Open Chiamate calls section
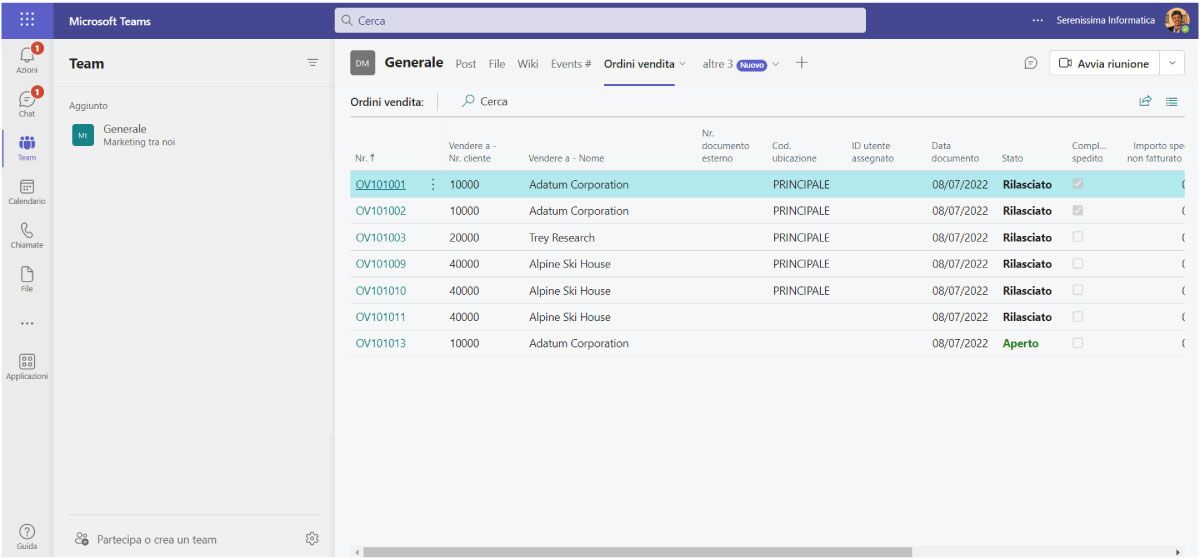Screen dimensions: 1200x560 pyautogui.click(x=27, y=235)
